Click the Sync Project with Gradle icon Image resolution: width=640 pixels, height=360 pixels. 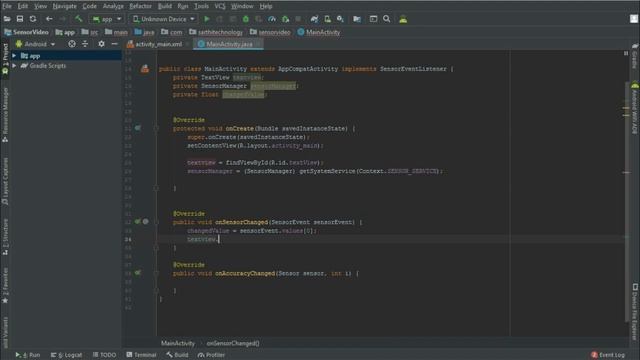pos(314,19)
